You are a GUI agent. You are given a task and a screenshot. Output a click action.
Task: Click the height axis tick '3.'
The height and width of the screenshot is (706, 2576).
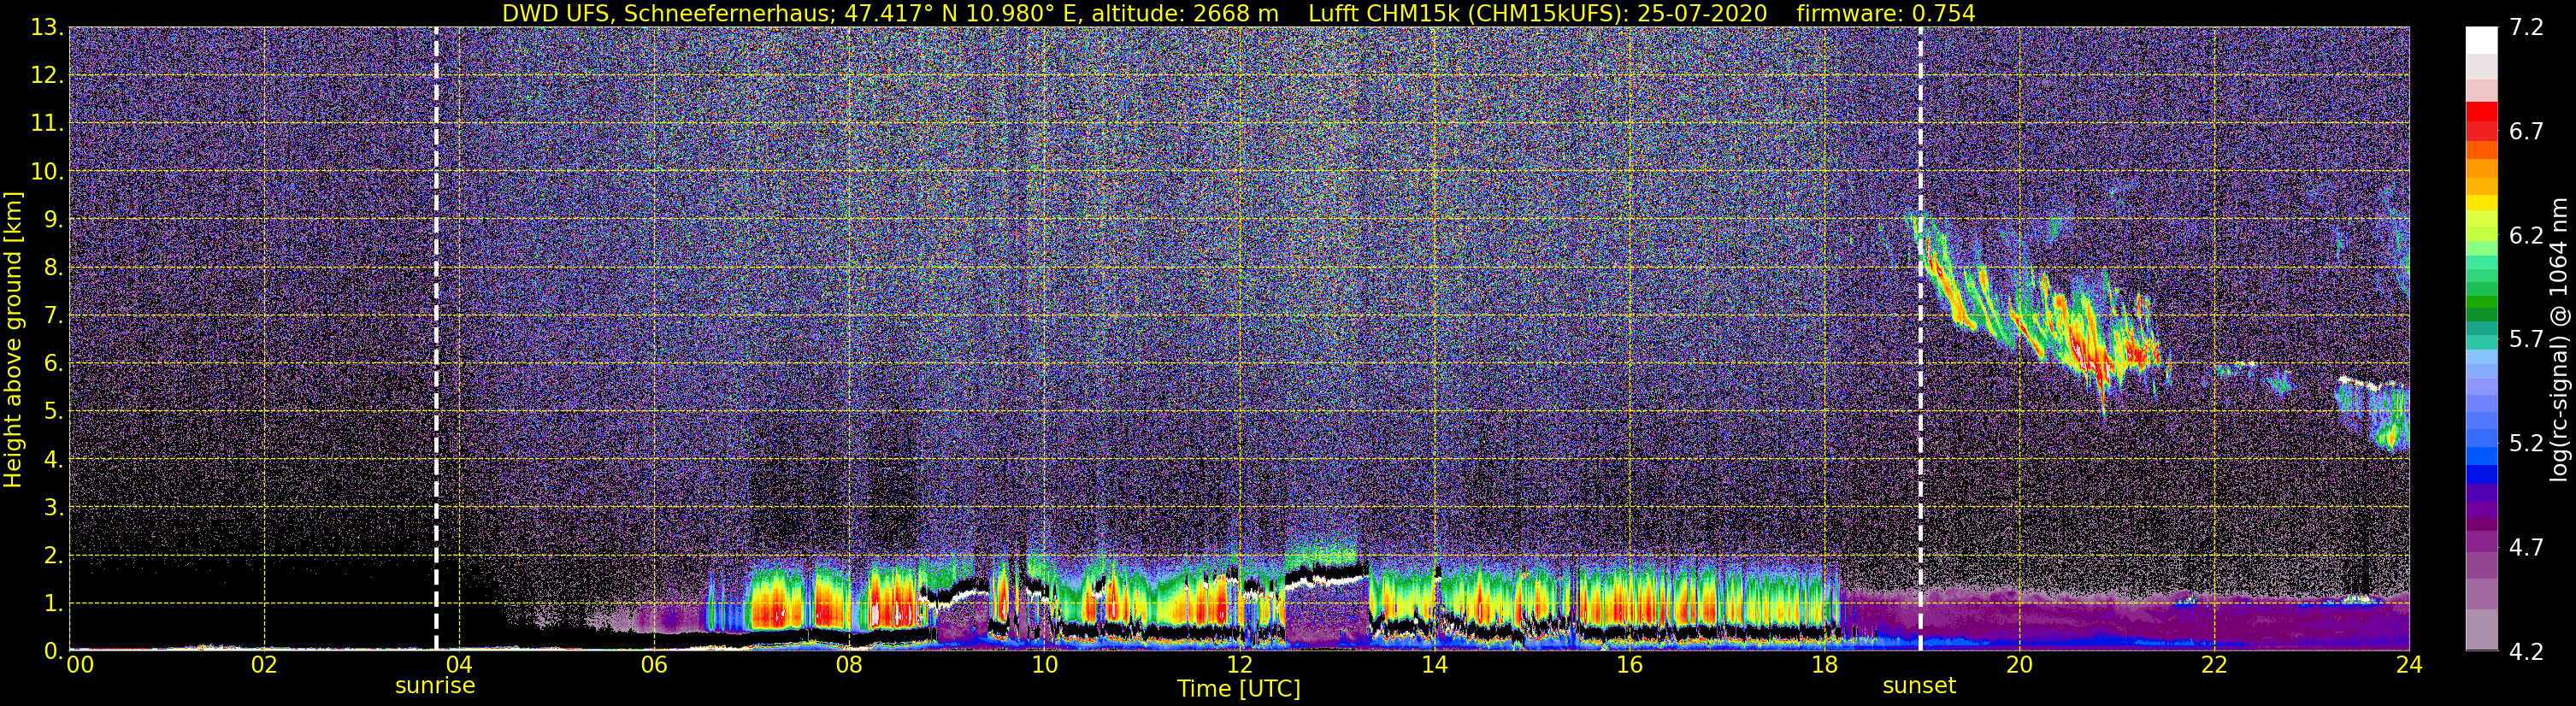pyautogui.click(x=53, y=508)
